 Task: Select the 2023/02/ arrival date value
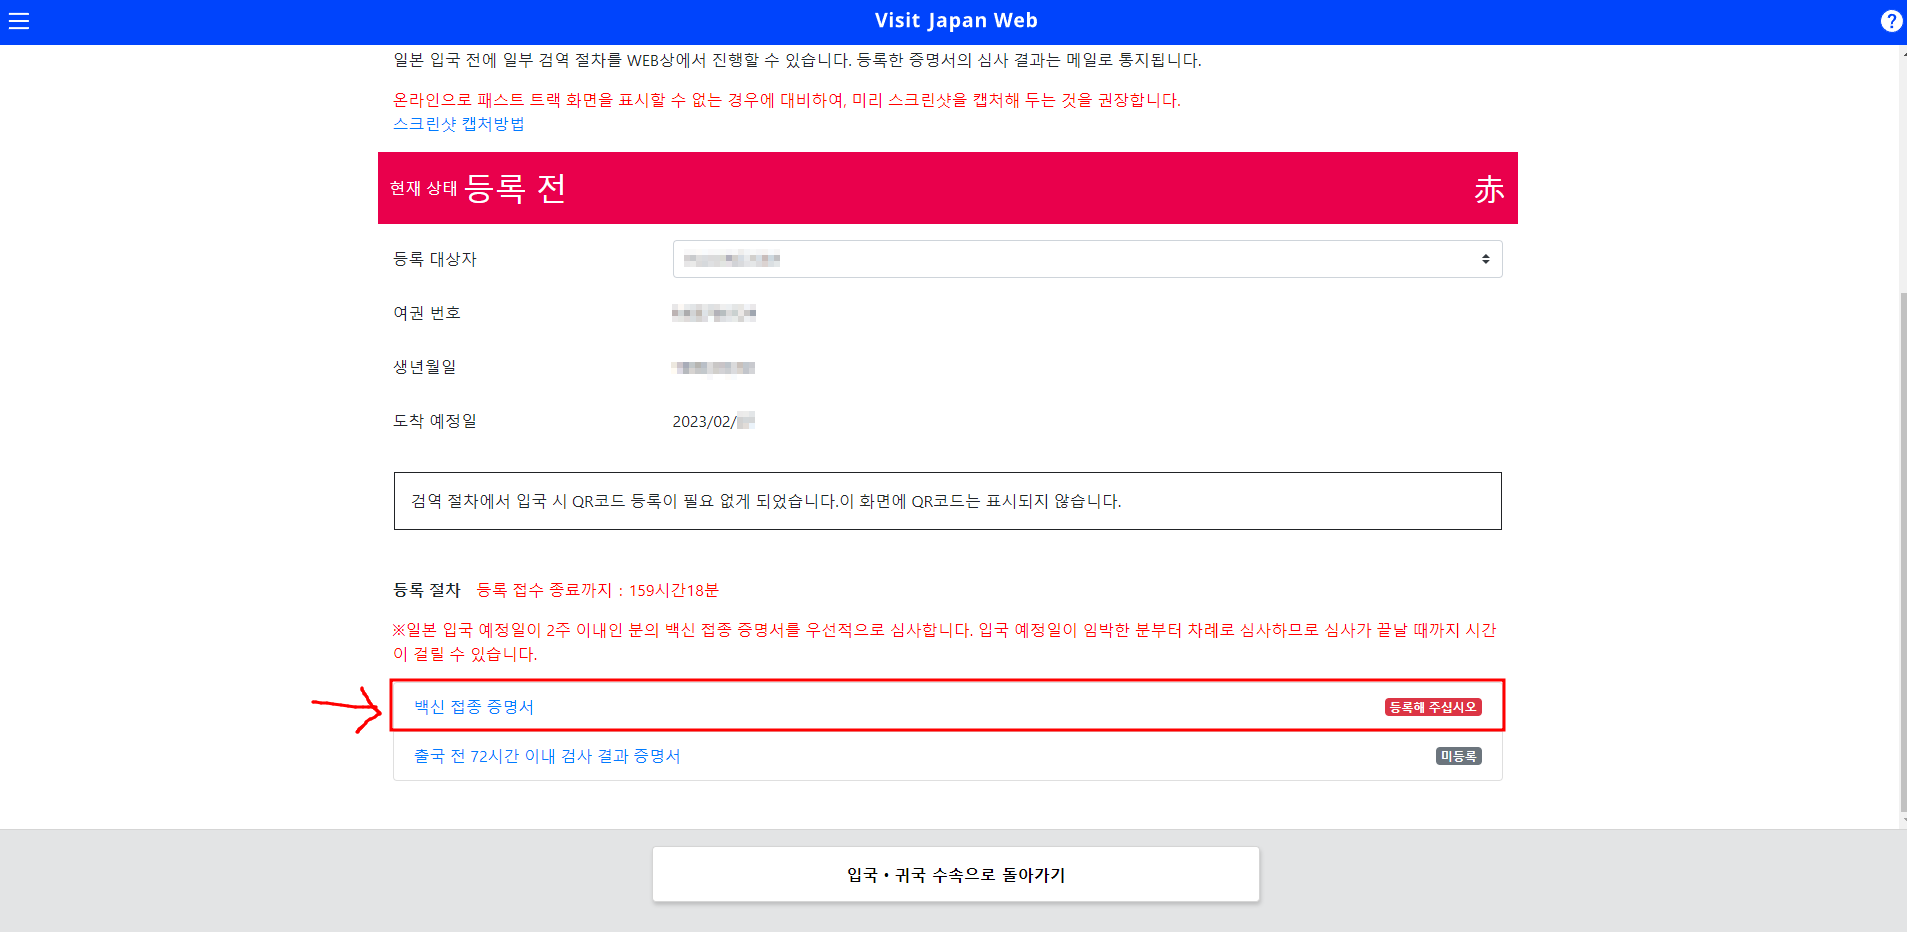click(713, 421)
